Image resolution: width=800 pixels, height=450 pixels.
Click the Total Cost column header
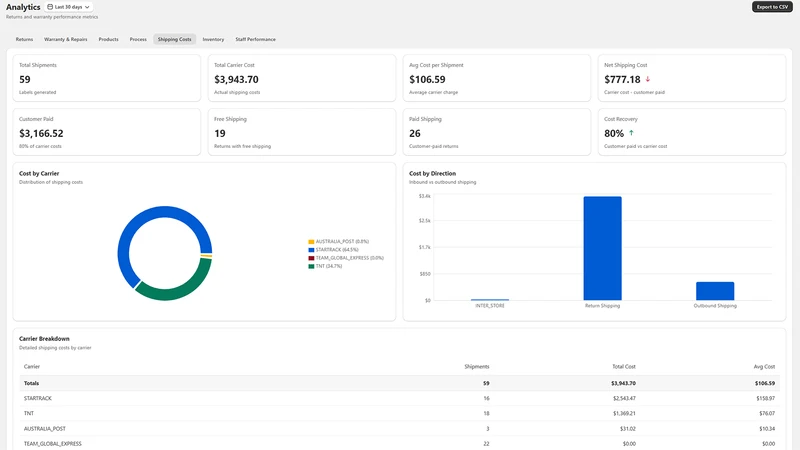(x=623, y=367)
